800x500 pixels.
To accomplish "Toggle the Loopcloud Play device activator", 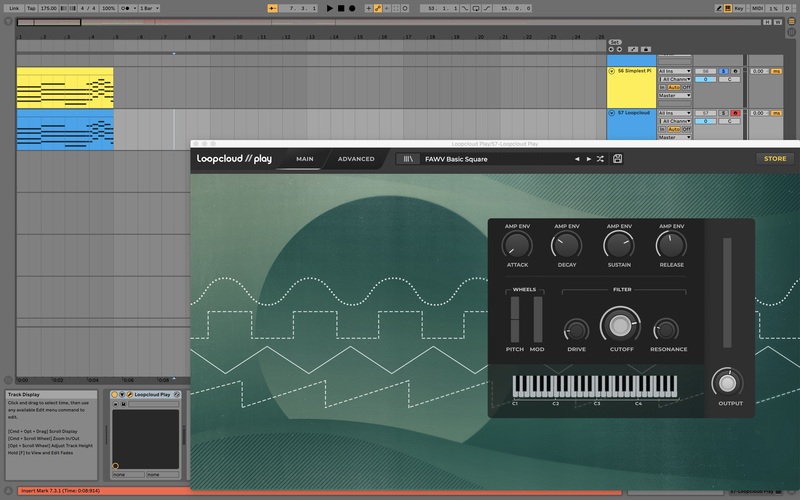I will [x=115, y=395].
